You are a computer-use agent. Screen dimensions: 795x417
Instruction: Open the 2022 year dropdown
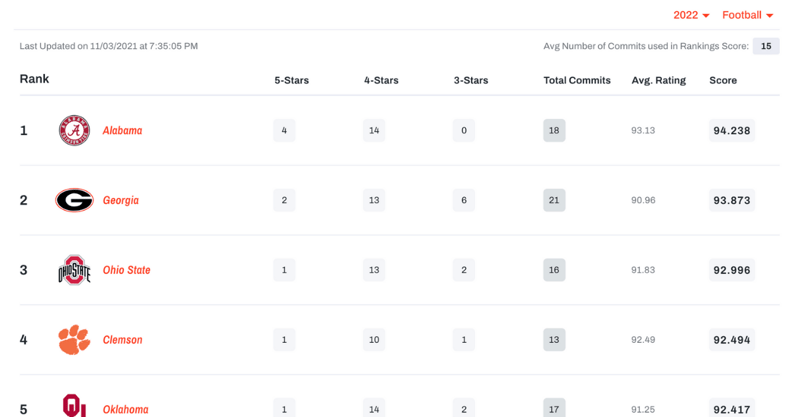[x=691, y=15]
